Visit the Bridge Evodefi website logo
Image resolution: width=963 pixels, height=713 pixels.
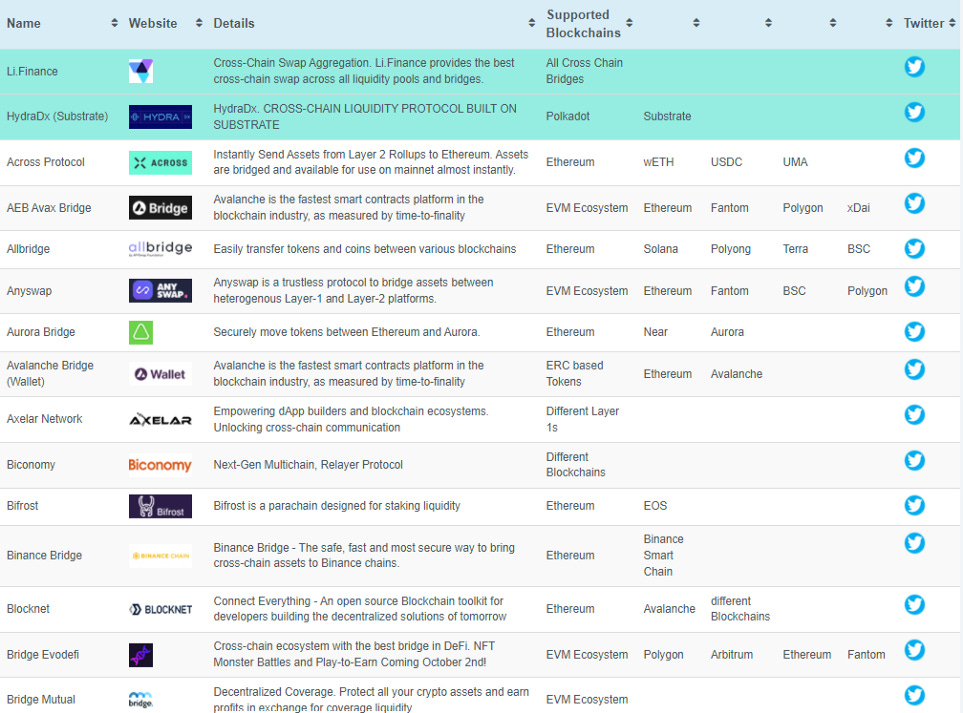pyautogui.click(x=141, y=655)
